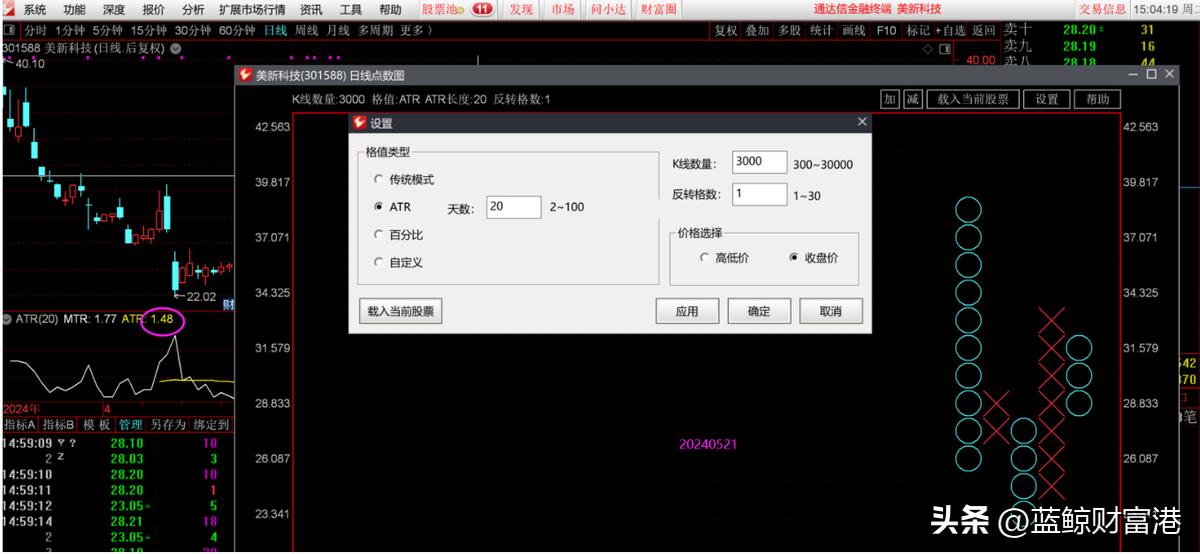1200x554 pixels.
Task: Click the 标记 toolbar button
Action: point(917,31)
